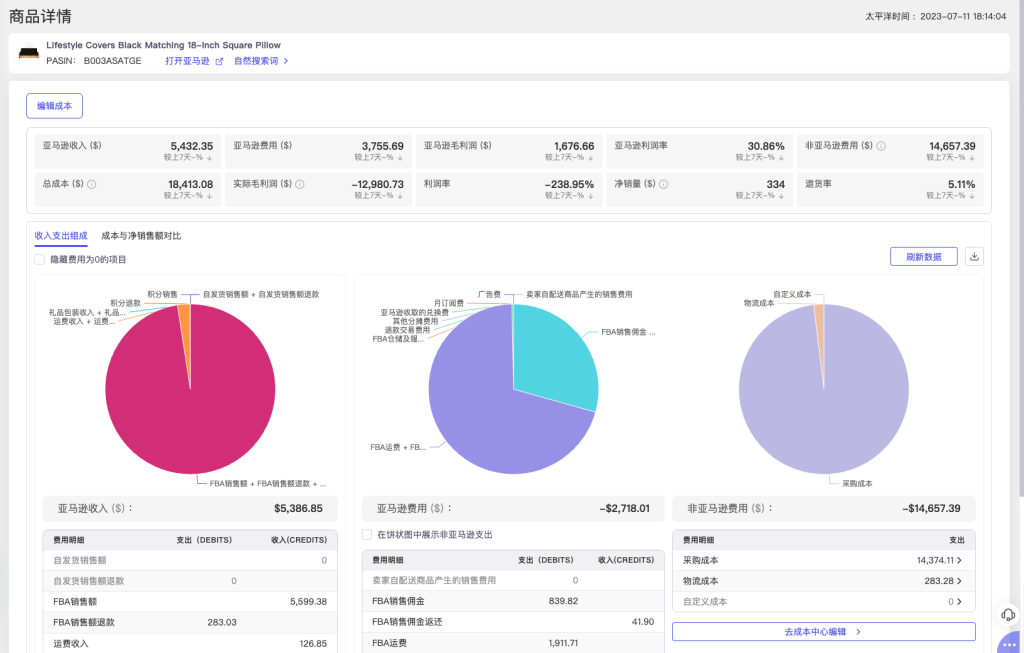Click the 广告费 pie chart label
The width and height of the screenshot is (1024, 653).
pos(489,295)
